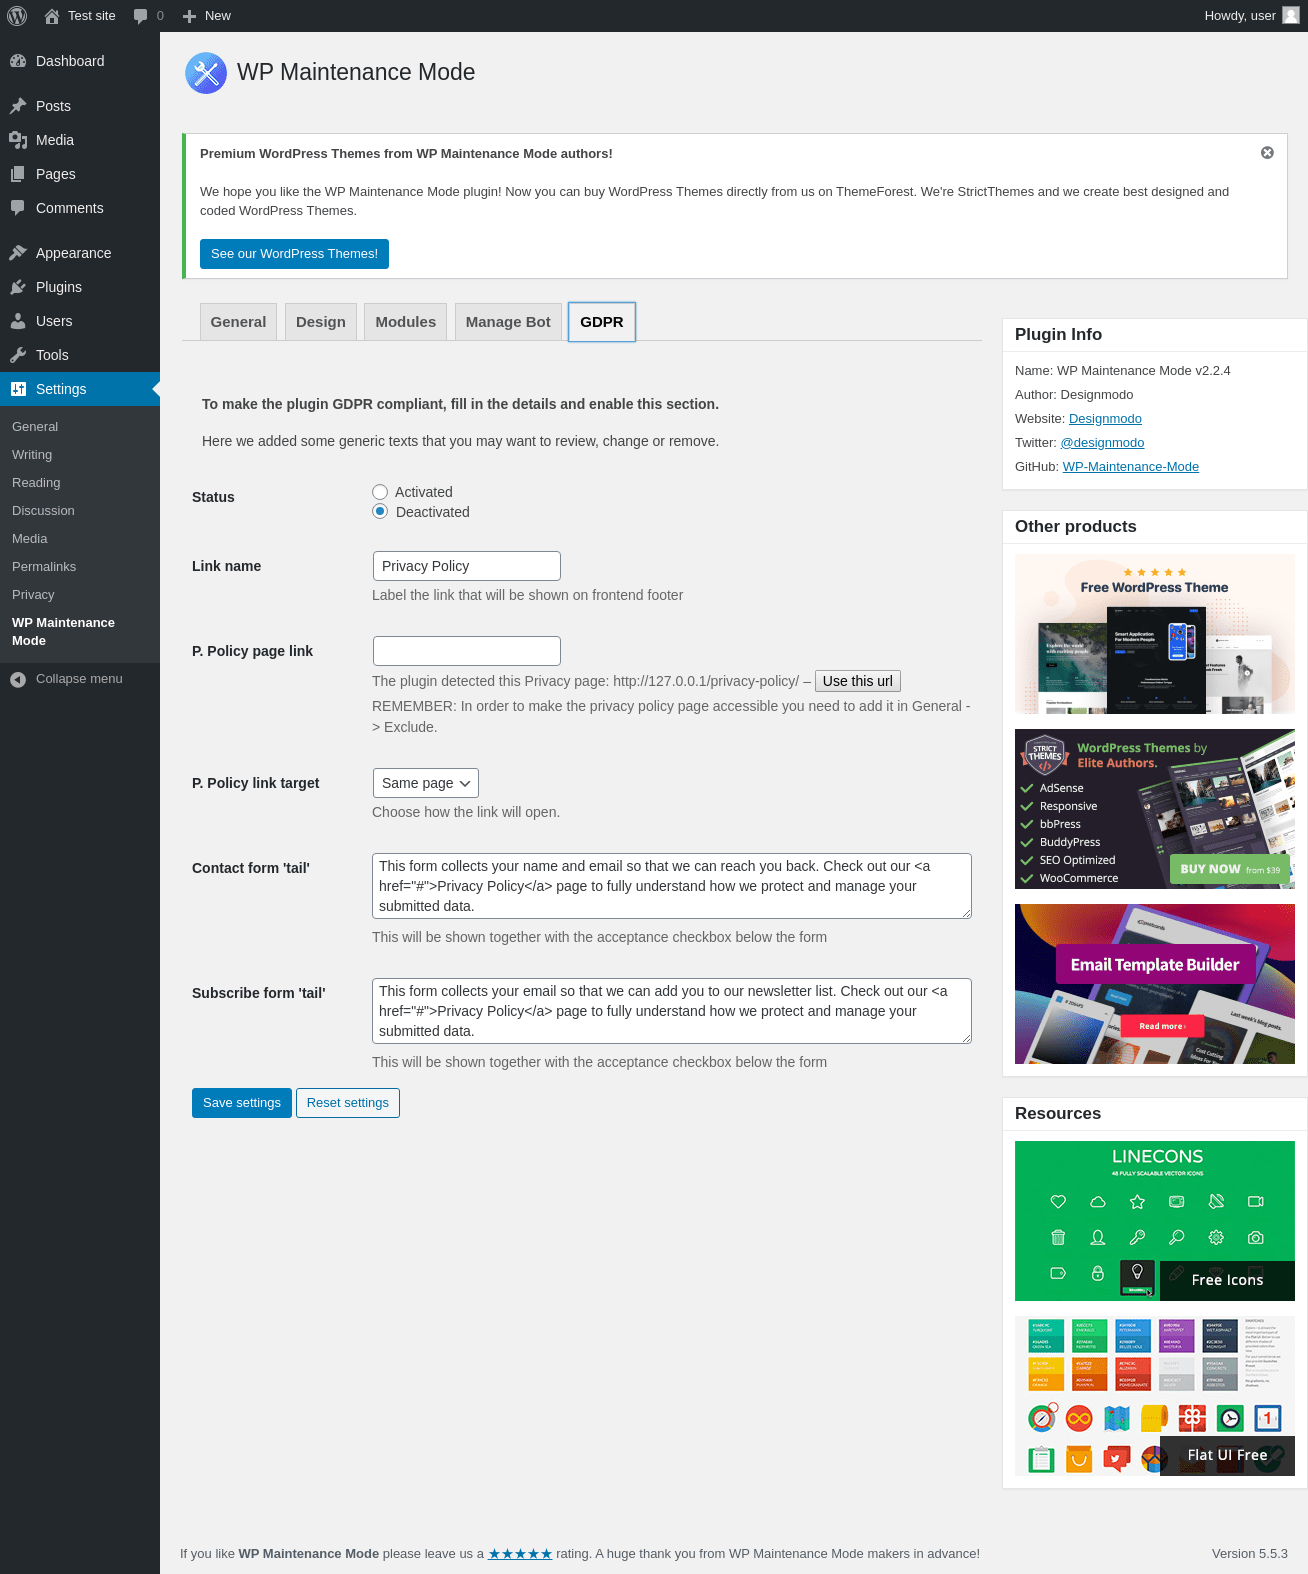The image size is (1308, 1574).
Task: Click into Subscribe form 'tail' textarea
Action: [x=672, y=1011]
